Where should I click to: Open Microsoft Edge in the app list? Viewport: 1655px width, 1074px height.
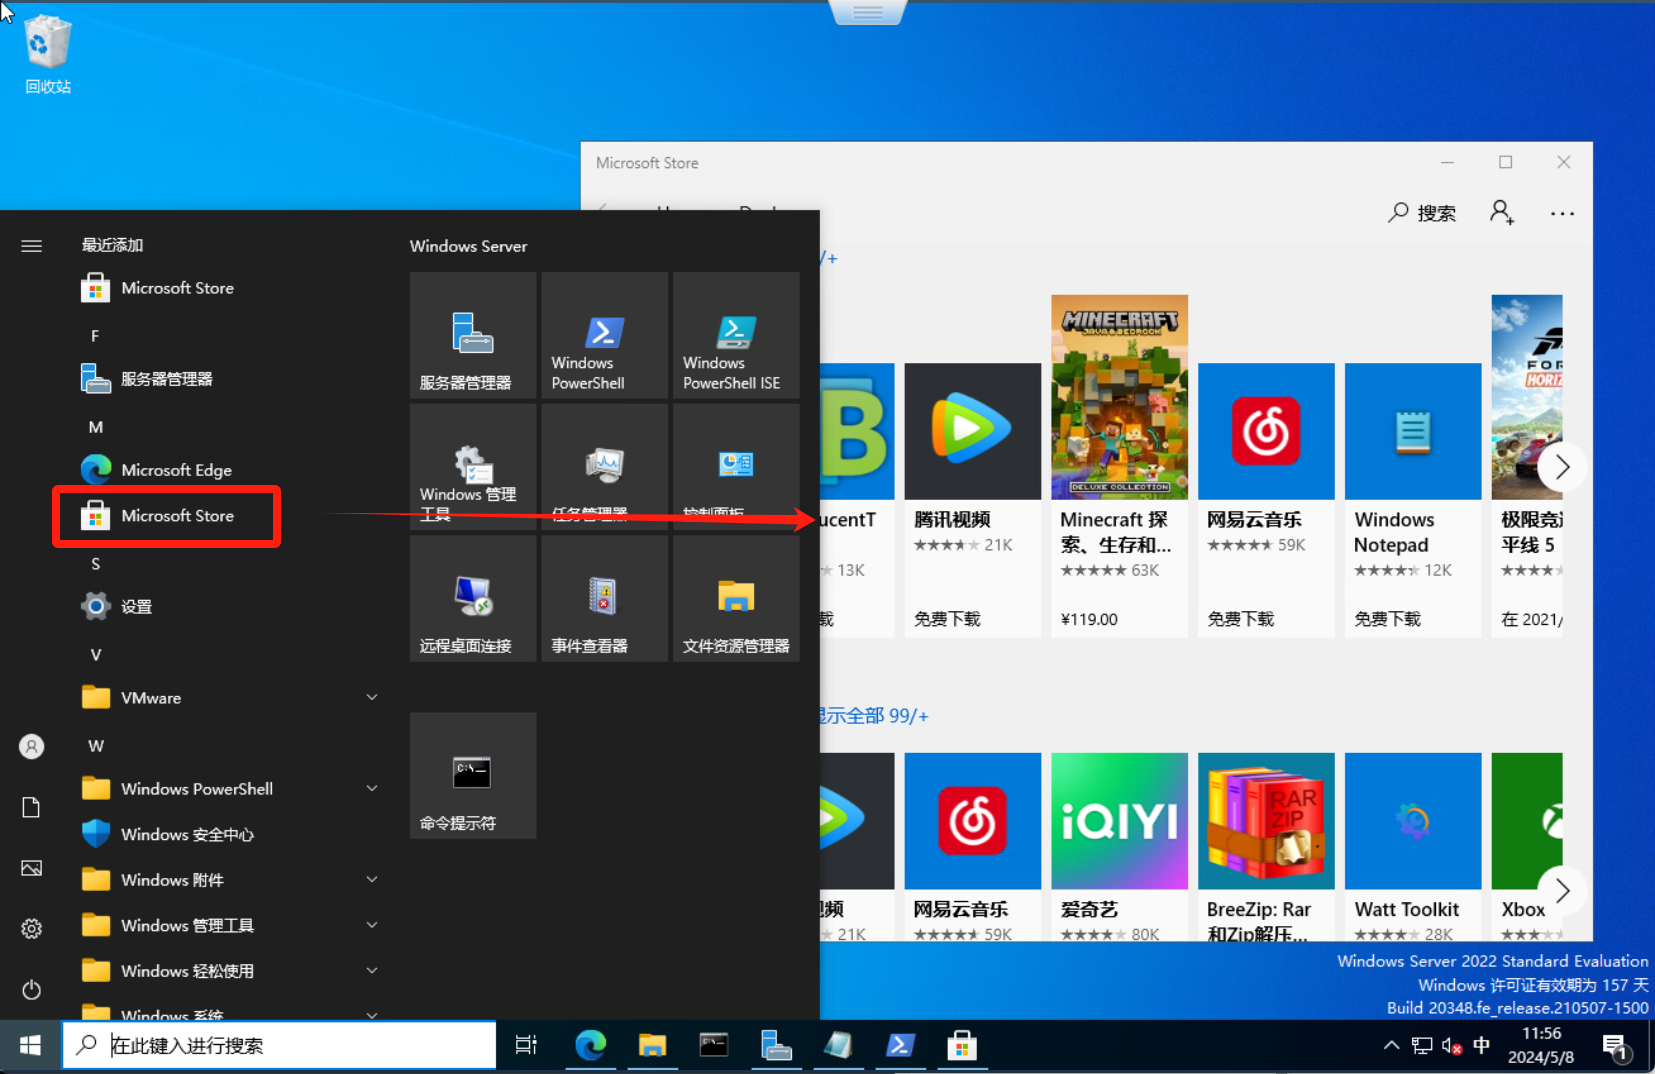pos(176,470)
